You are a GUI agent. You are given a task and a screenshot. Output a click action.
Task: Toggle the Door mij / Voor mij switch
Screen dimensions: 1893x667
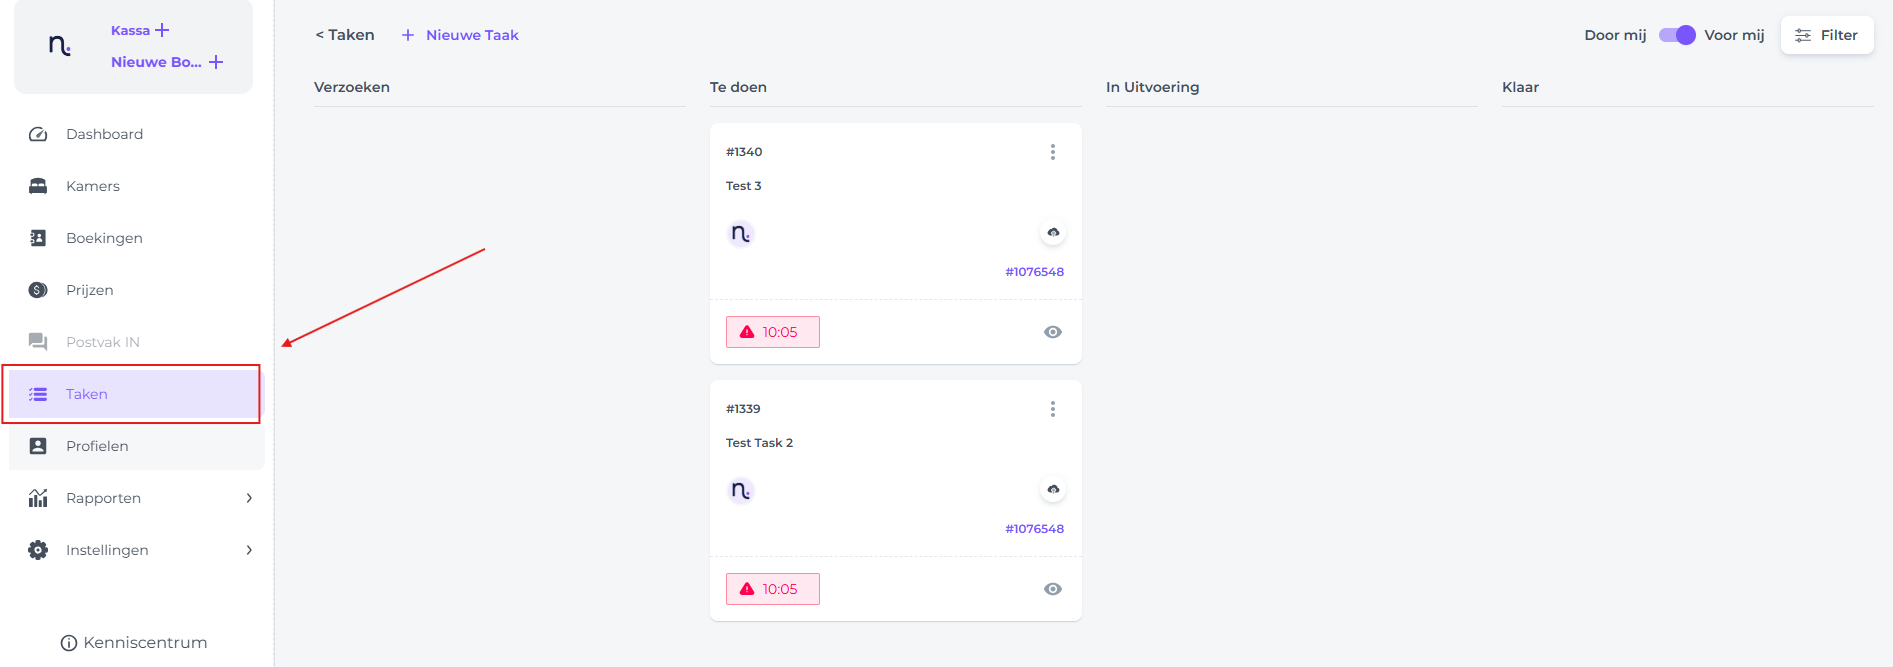[1677, 35]
